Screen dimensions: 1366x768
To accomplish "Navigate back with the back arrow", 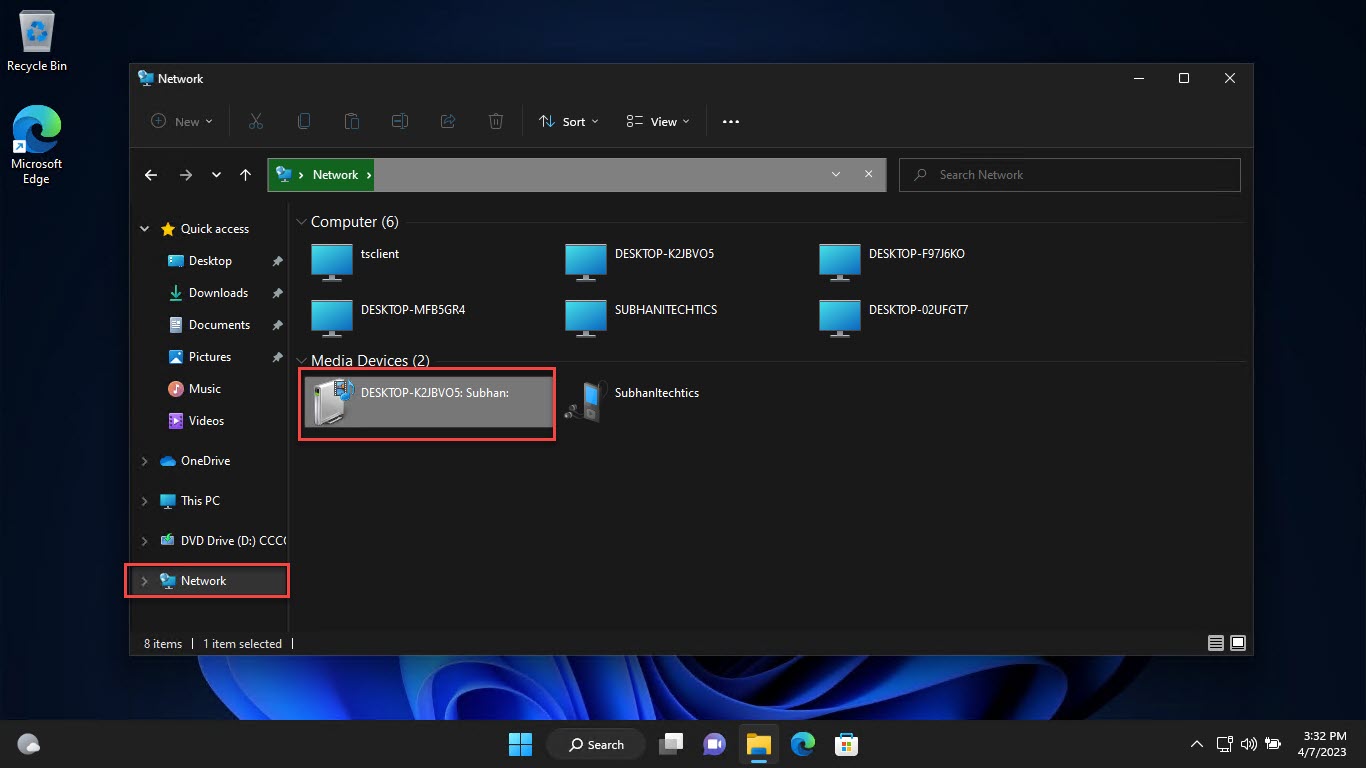I will click(151, 174).
